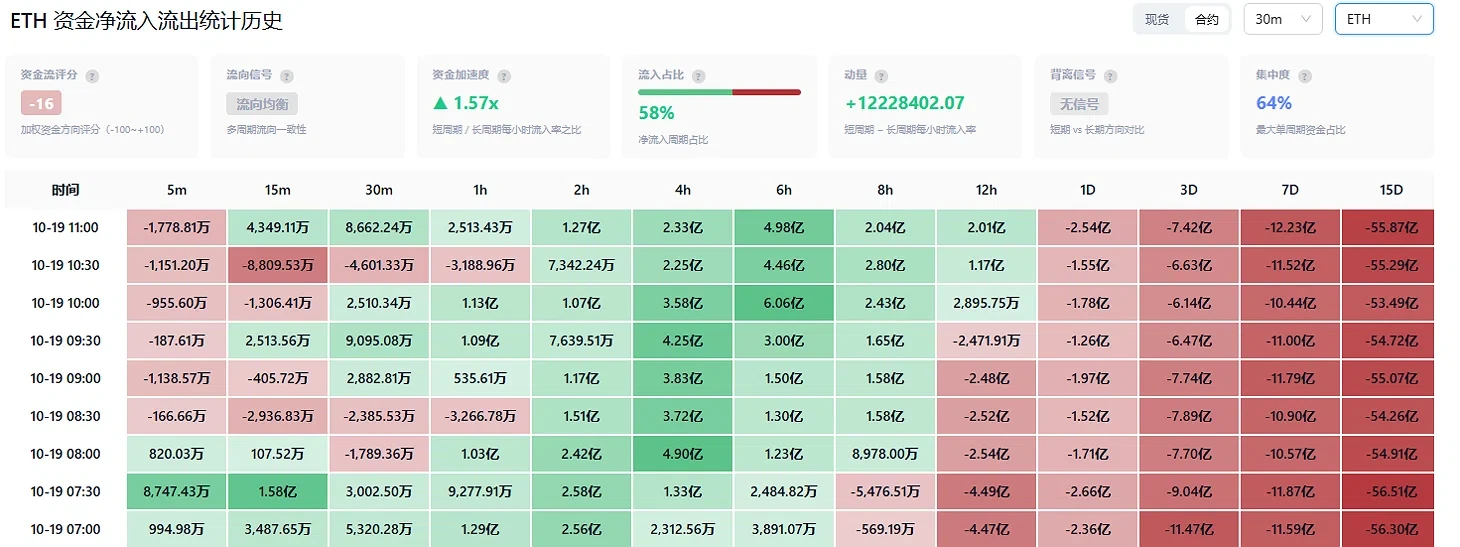
Task: Click the 6h column header
Action: 783,190
